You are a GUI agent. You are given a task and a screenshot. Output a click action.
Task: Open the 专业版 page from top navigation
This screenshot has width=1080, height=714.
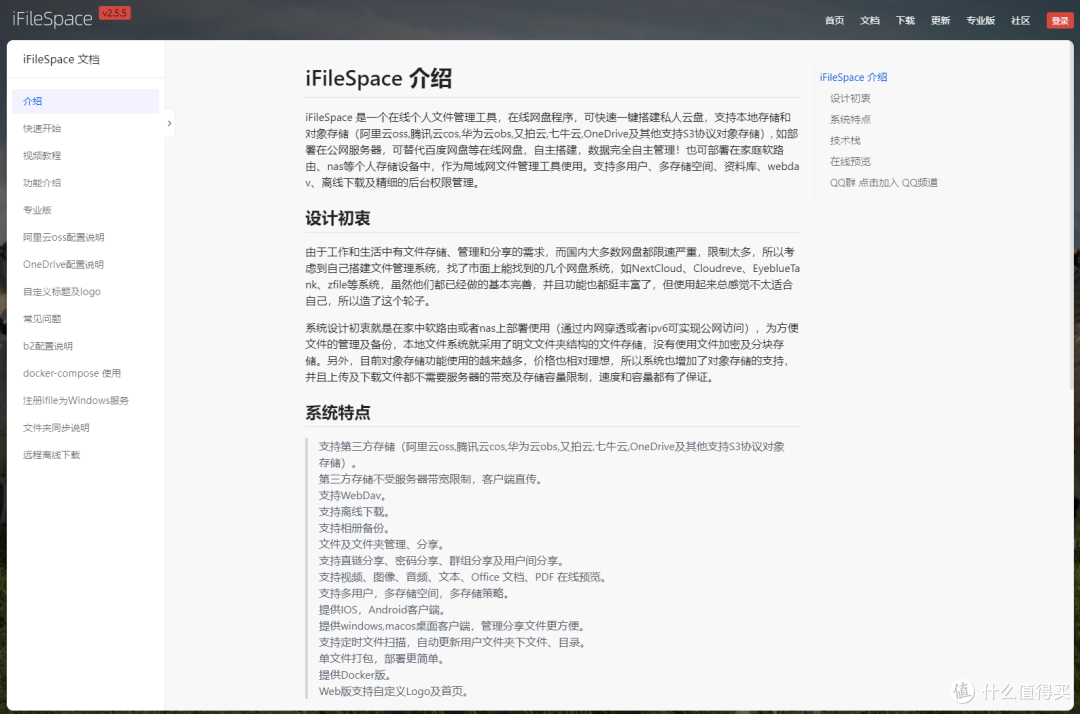[x=980, y=20]
